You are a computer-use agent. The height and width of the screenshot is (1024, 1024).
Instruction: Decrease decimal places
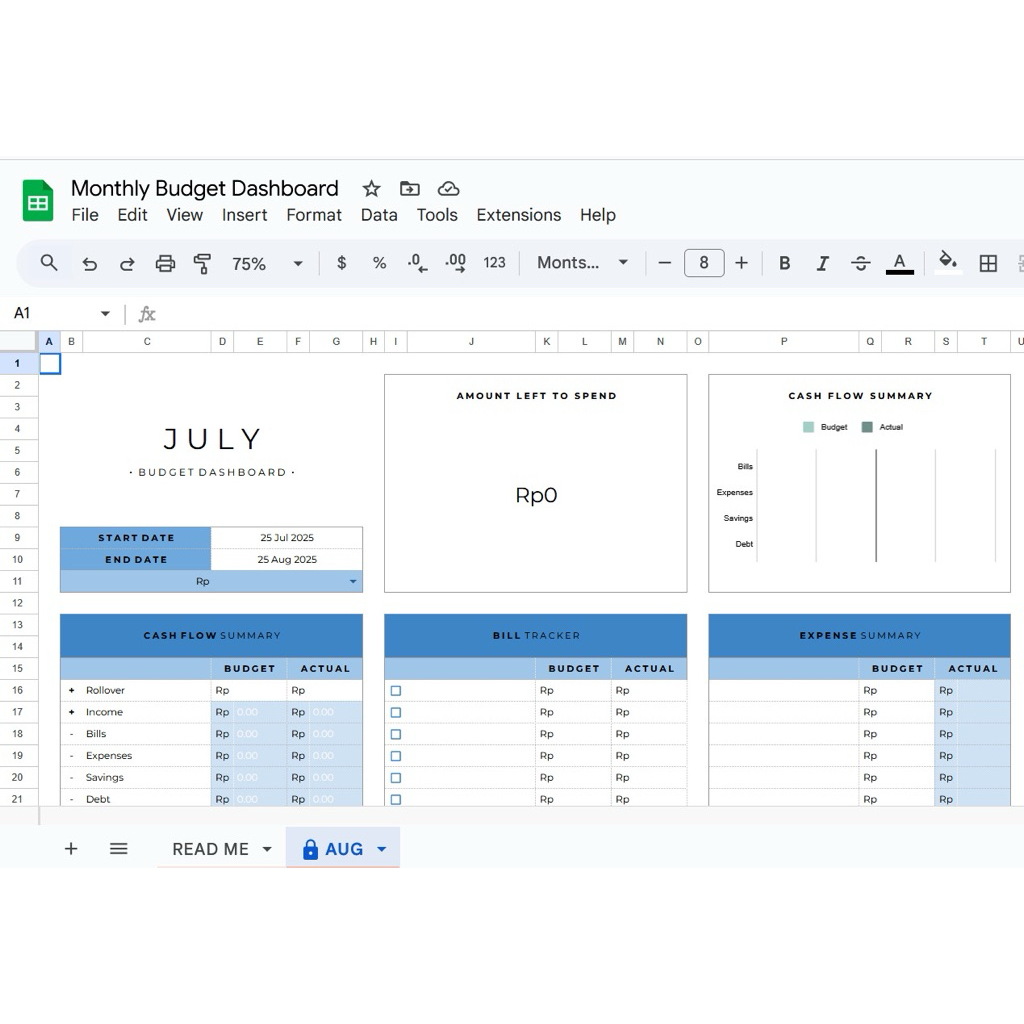pos(417,263)
